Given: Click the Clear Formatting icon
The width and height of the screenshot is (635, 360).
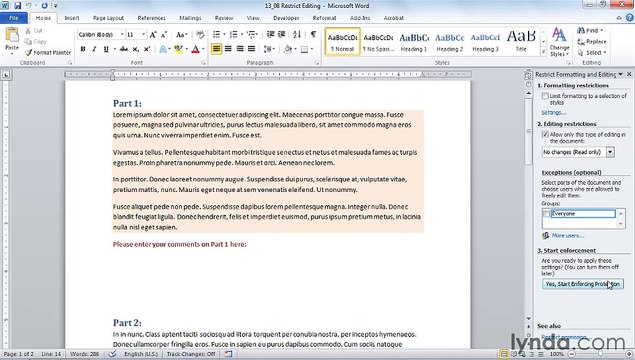Looking at the screenshot, I should (200, 35).
